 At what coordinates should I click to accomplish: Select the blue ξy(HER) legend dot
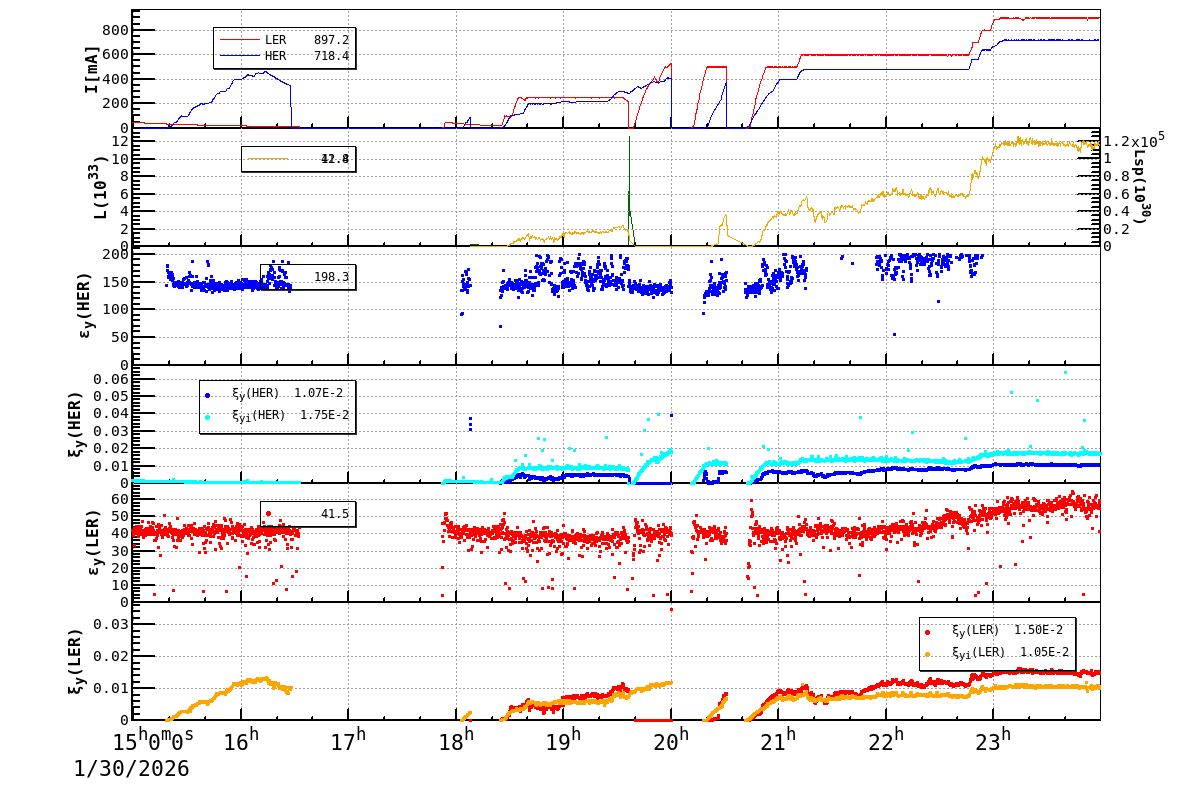(x=207, y=394)
